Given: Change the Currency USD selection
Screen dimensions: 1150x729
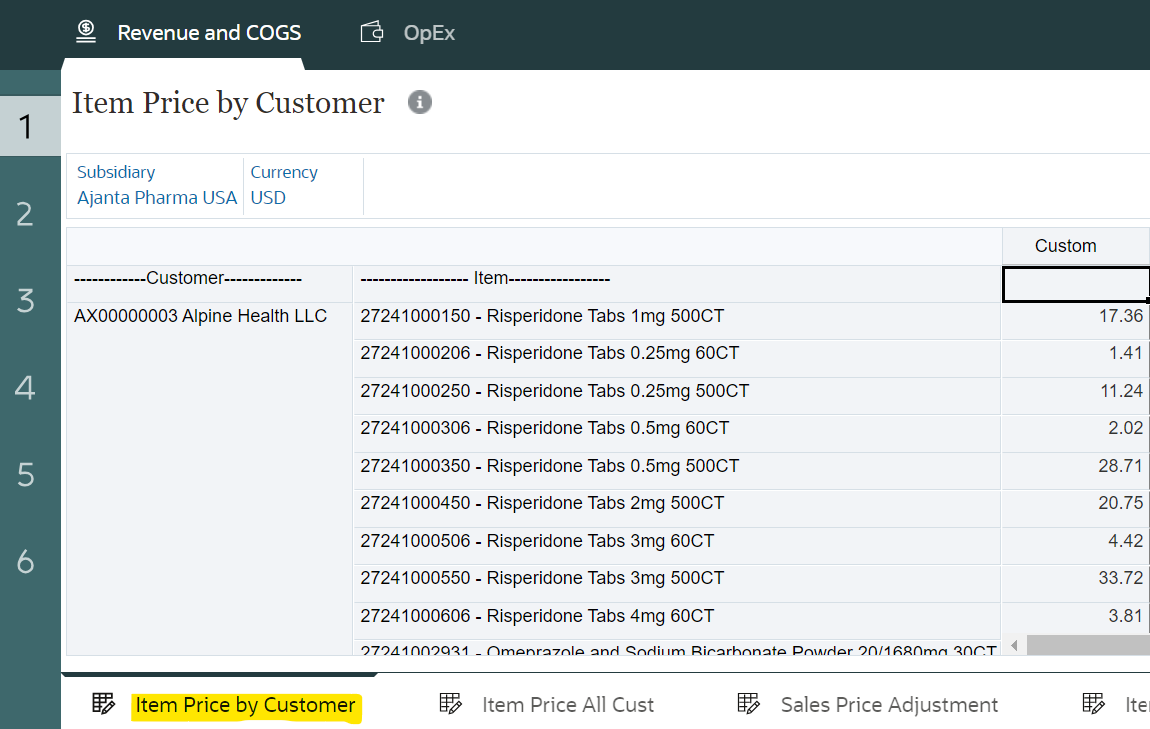Looking at the screenshot, I should click(268, 198).
